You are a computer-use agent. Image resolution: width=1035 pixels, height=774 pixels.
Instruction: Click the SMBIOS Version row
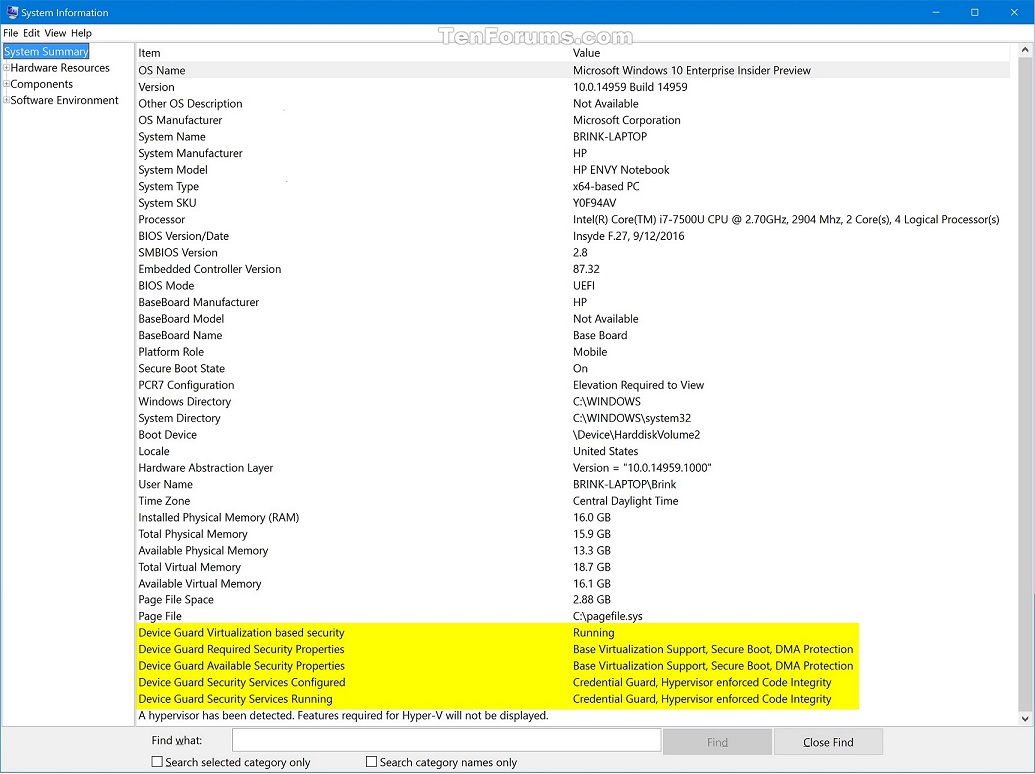pos(573,252)
